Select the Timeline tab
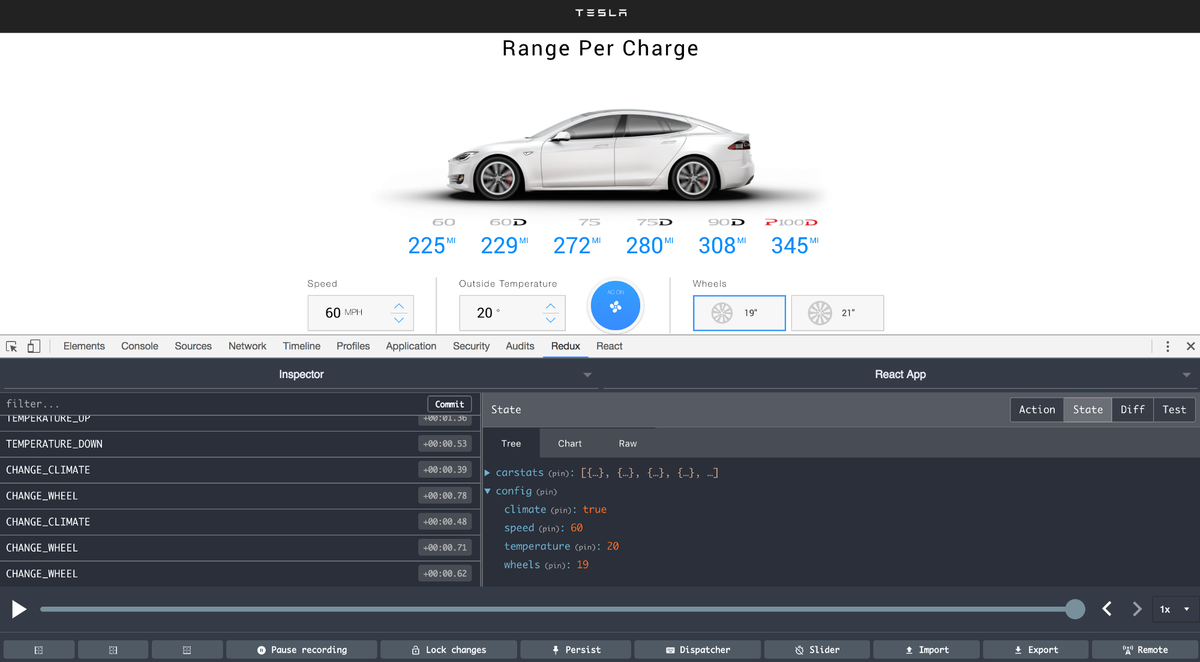This screenshot has width=1200, height=662. tap(301, 346)
